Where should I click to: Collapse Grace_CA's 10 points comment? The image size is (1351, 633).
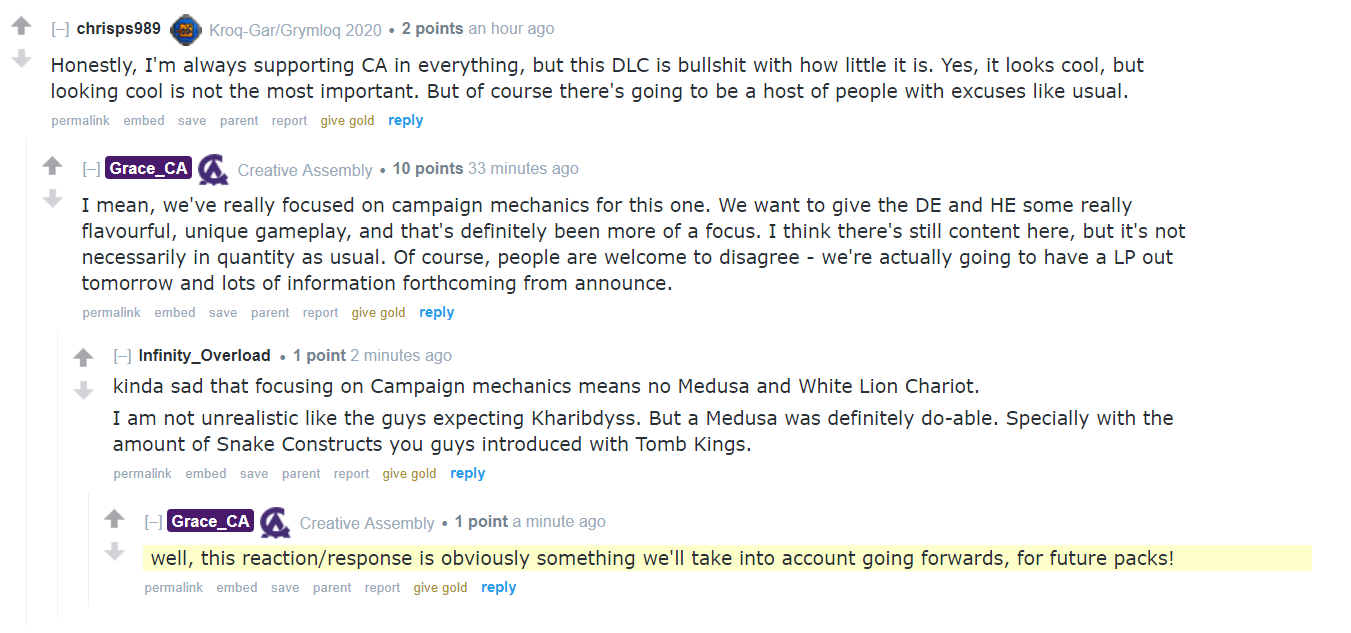[x=91, y=169]
